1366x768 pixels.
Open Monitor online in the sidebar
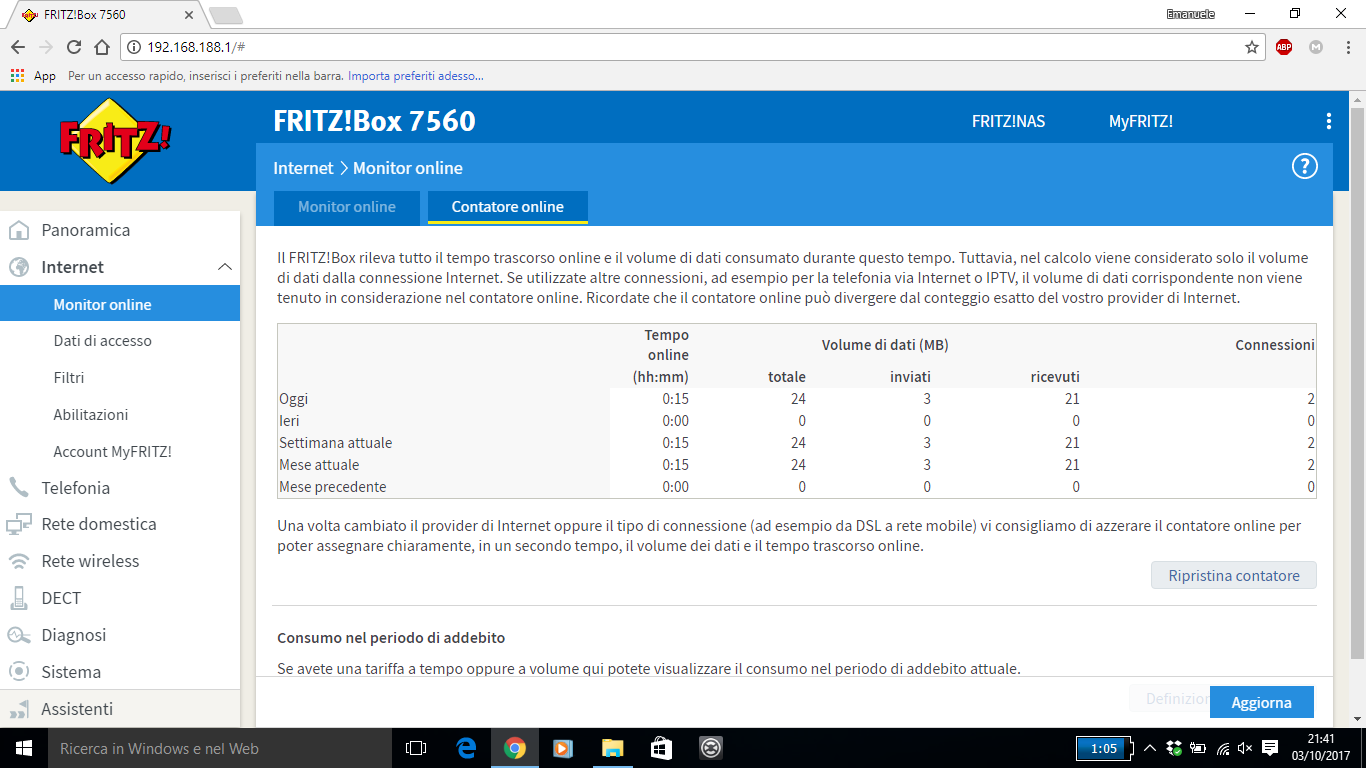[120, 304]
